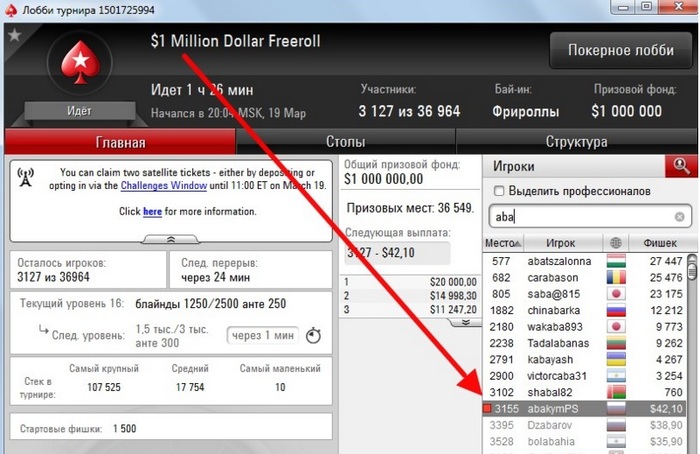Select player row kabayash

point(585,359)
